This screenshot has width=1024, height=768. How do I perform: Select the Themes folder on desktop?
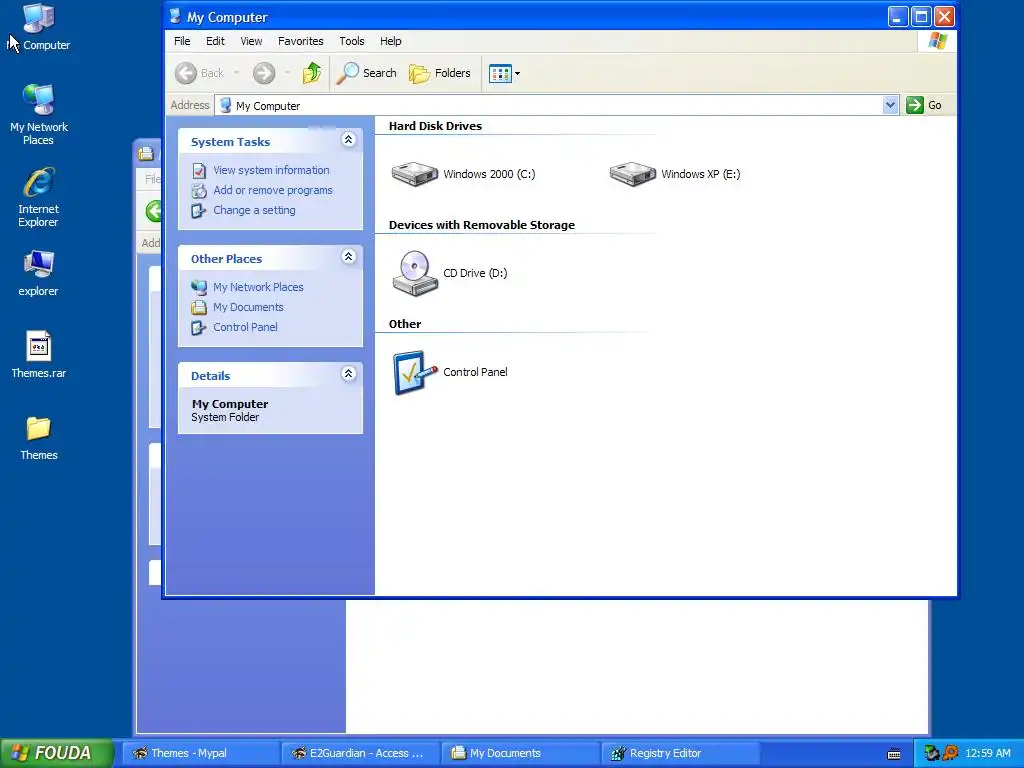(39, 438)
